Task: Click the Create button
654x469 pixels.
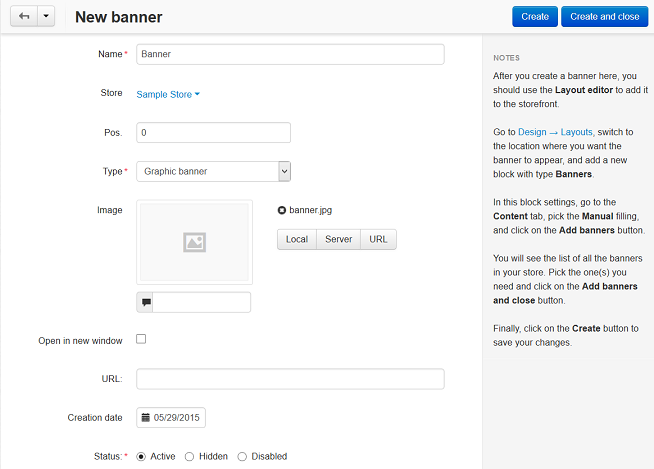Action: click(535, 17)
